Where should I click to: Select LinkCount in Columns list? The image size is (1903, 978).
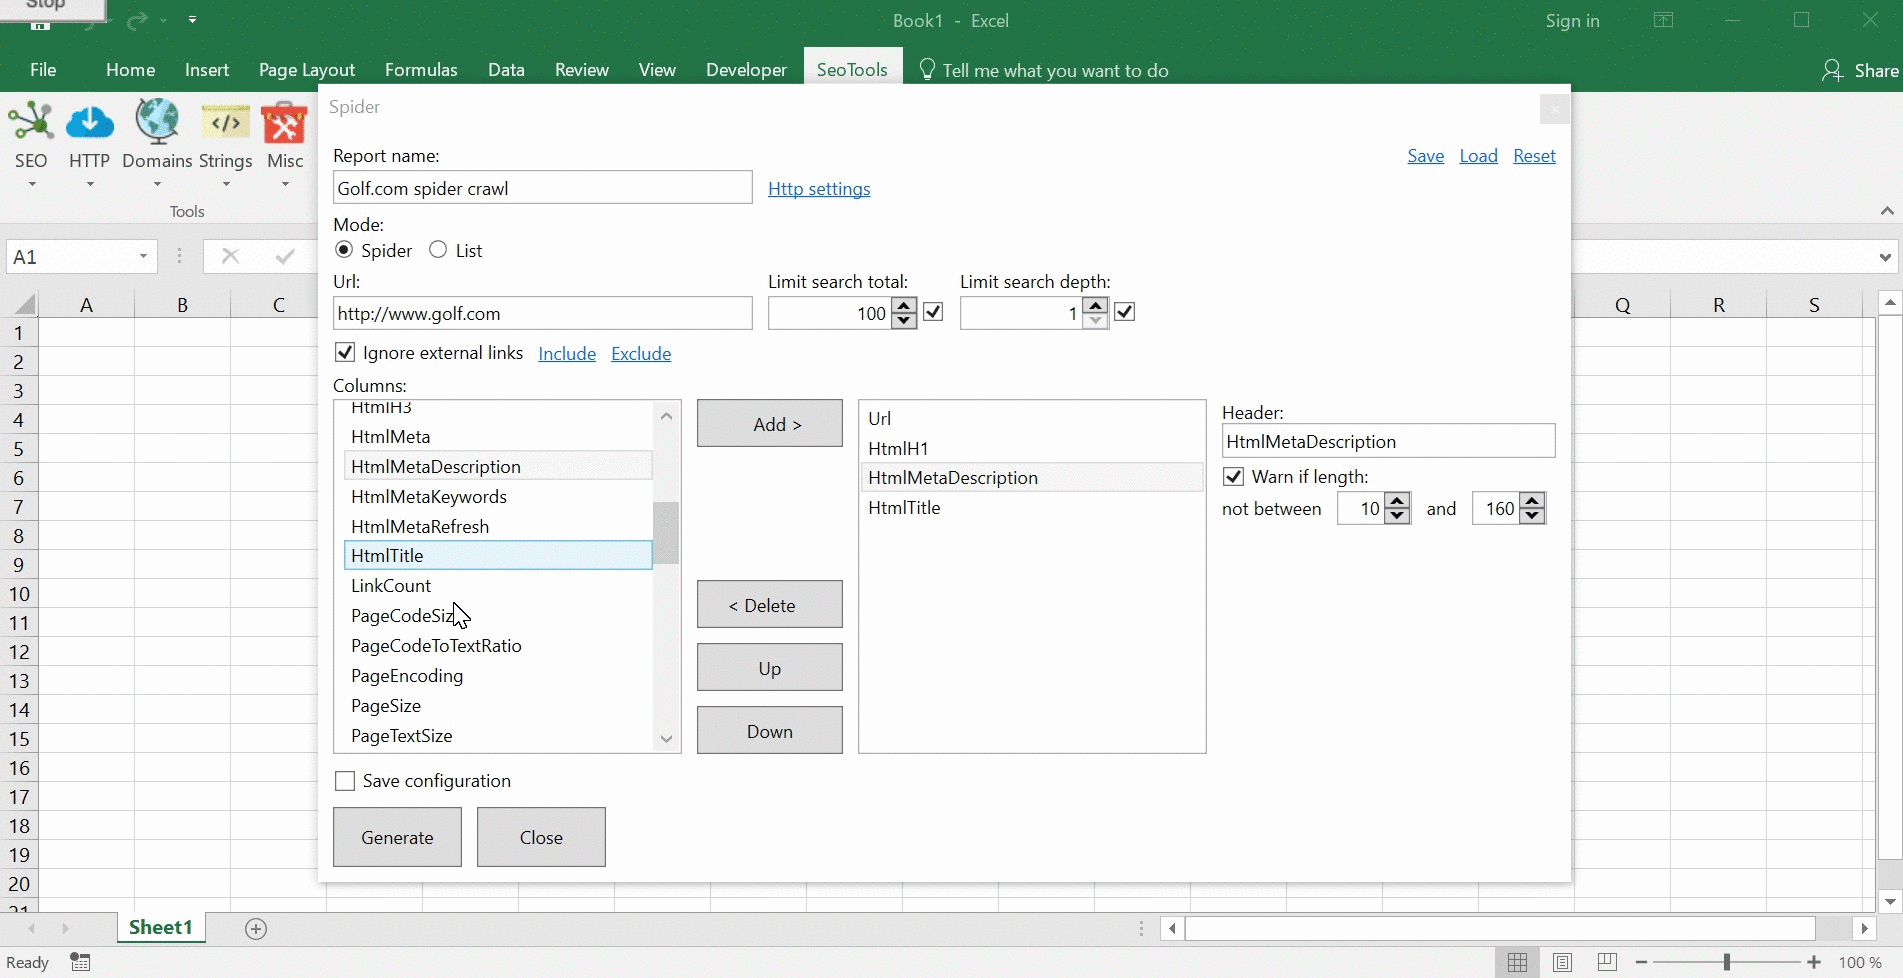pos(498,586)
